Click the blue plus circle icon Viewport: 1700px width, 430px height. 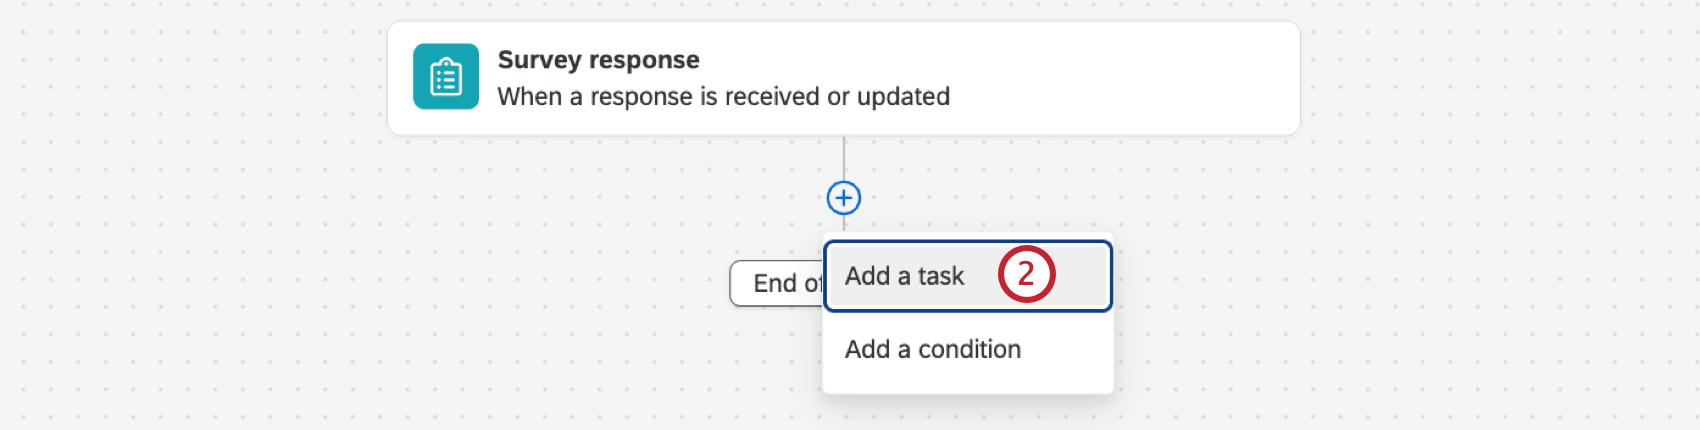[844, 198]
